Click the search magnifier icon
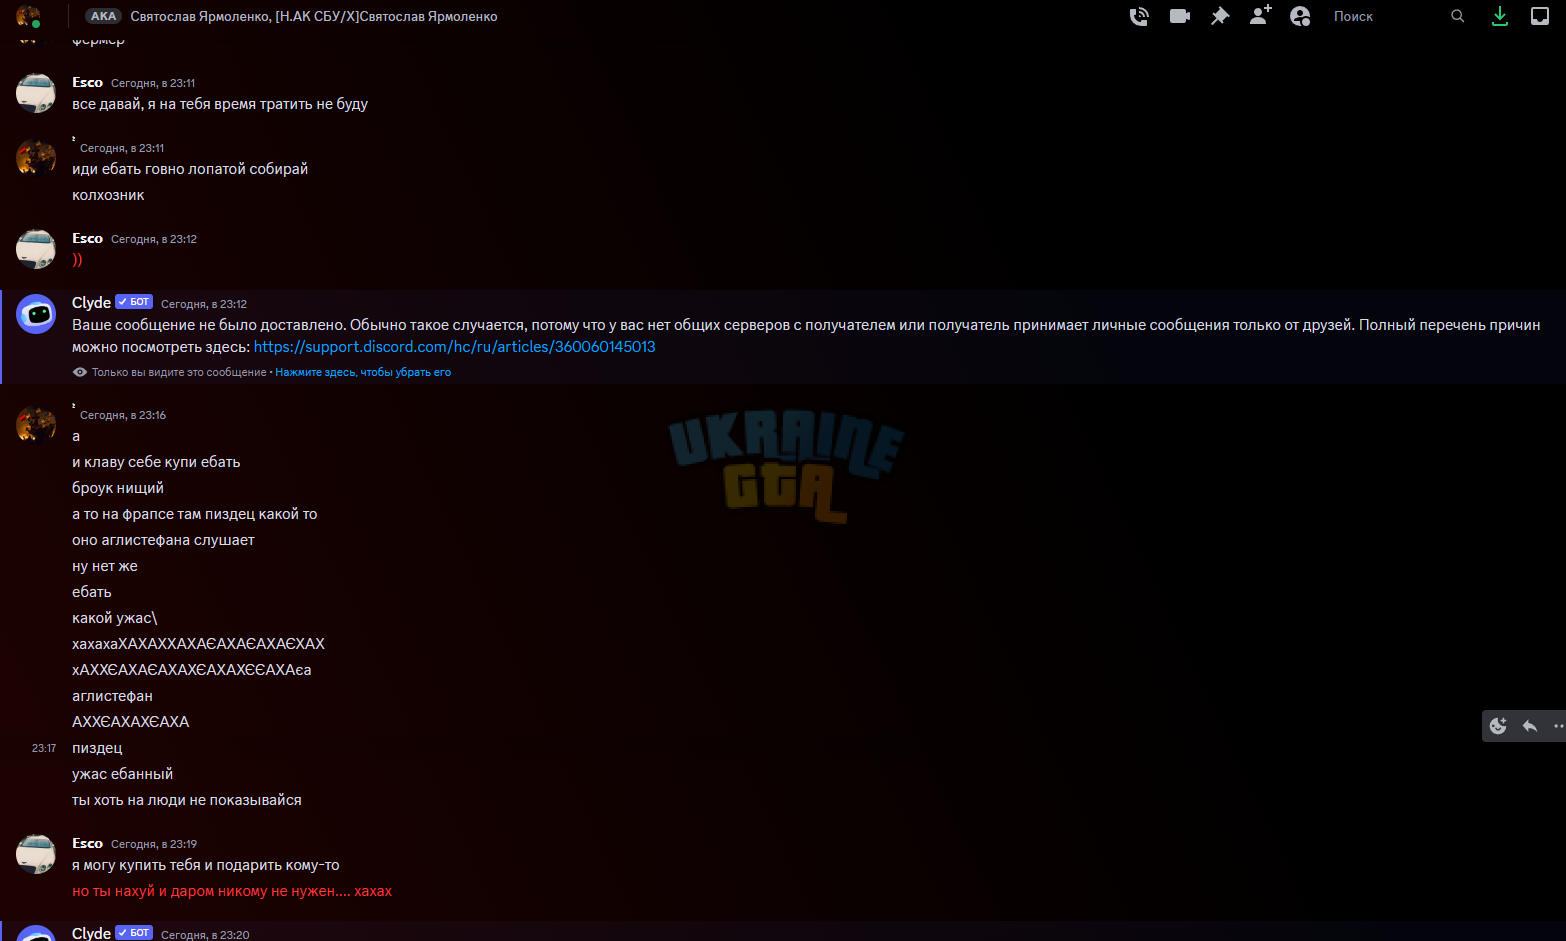The width and height of the screenshot is (1566, 941). coord(1458,16)
